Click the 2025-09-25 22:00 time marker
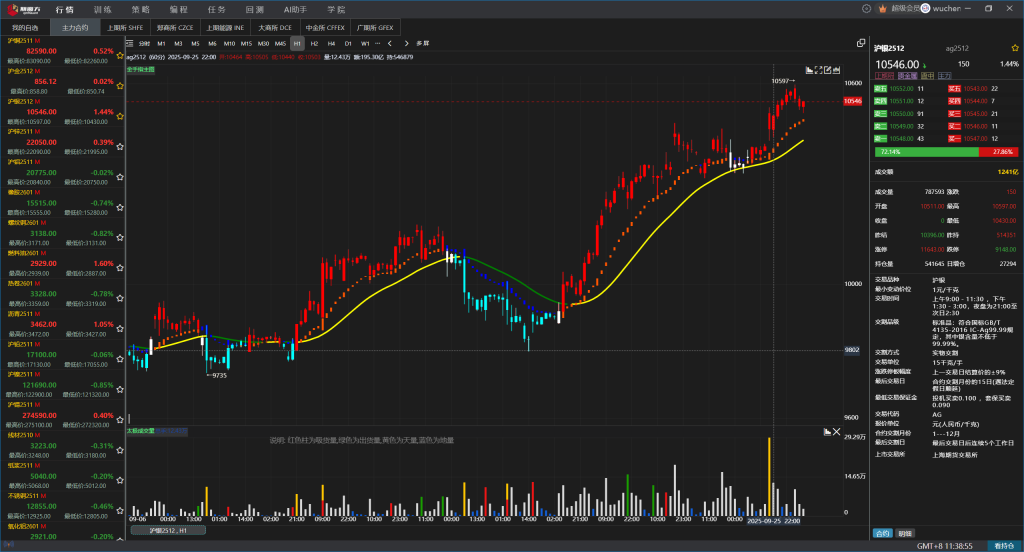The width and height of the screenshot is (1024, 552). point(774,521)
